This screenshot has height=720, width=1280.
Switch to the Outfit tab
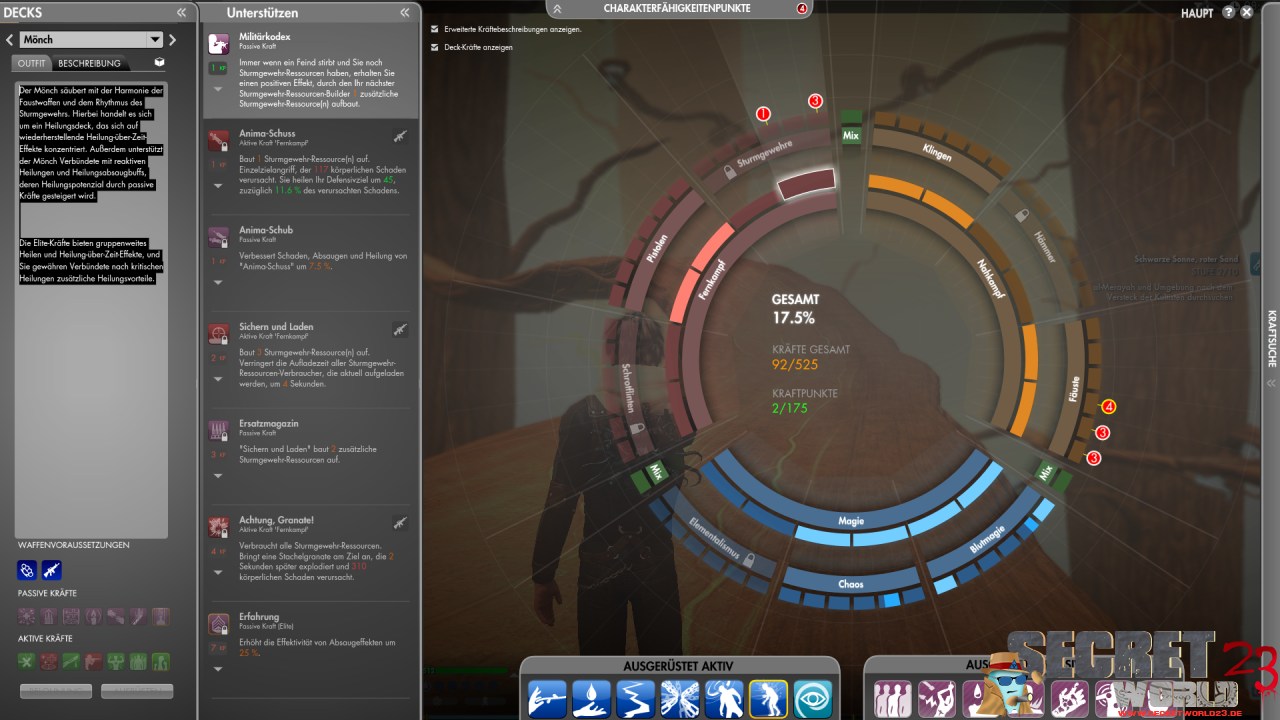[x=32, y=63]
